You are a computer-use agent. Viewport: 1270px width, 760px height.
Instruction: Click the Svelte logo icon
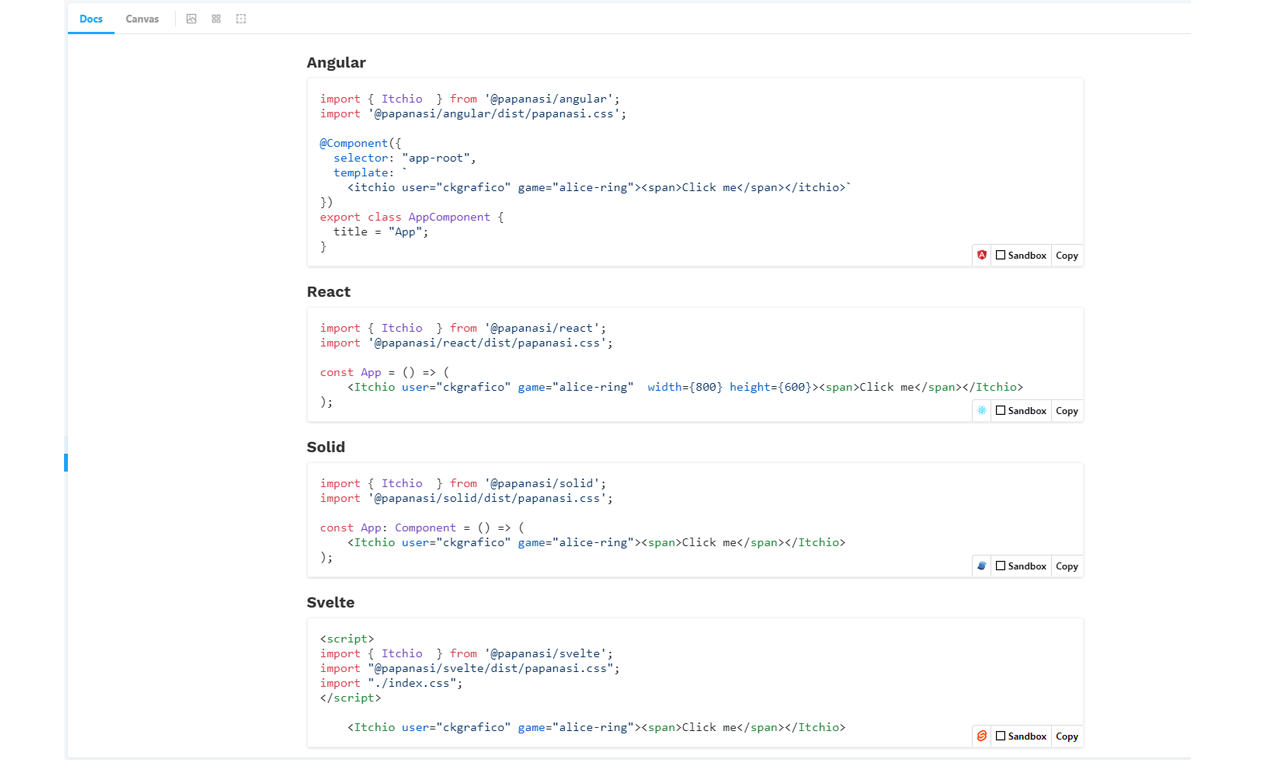982,736
